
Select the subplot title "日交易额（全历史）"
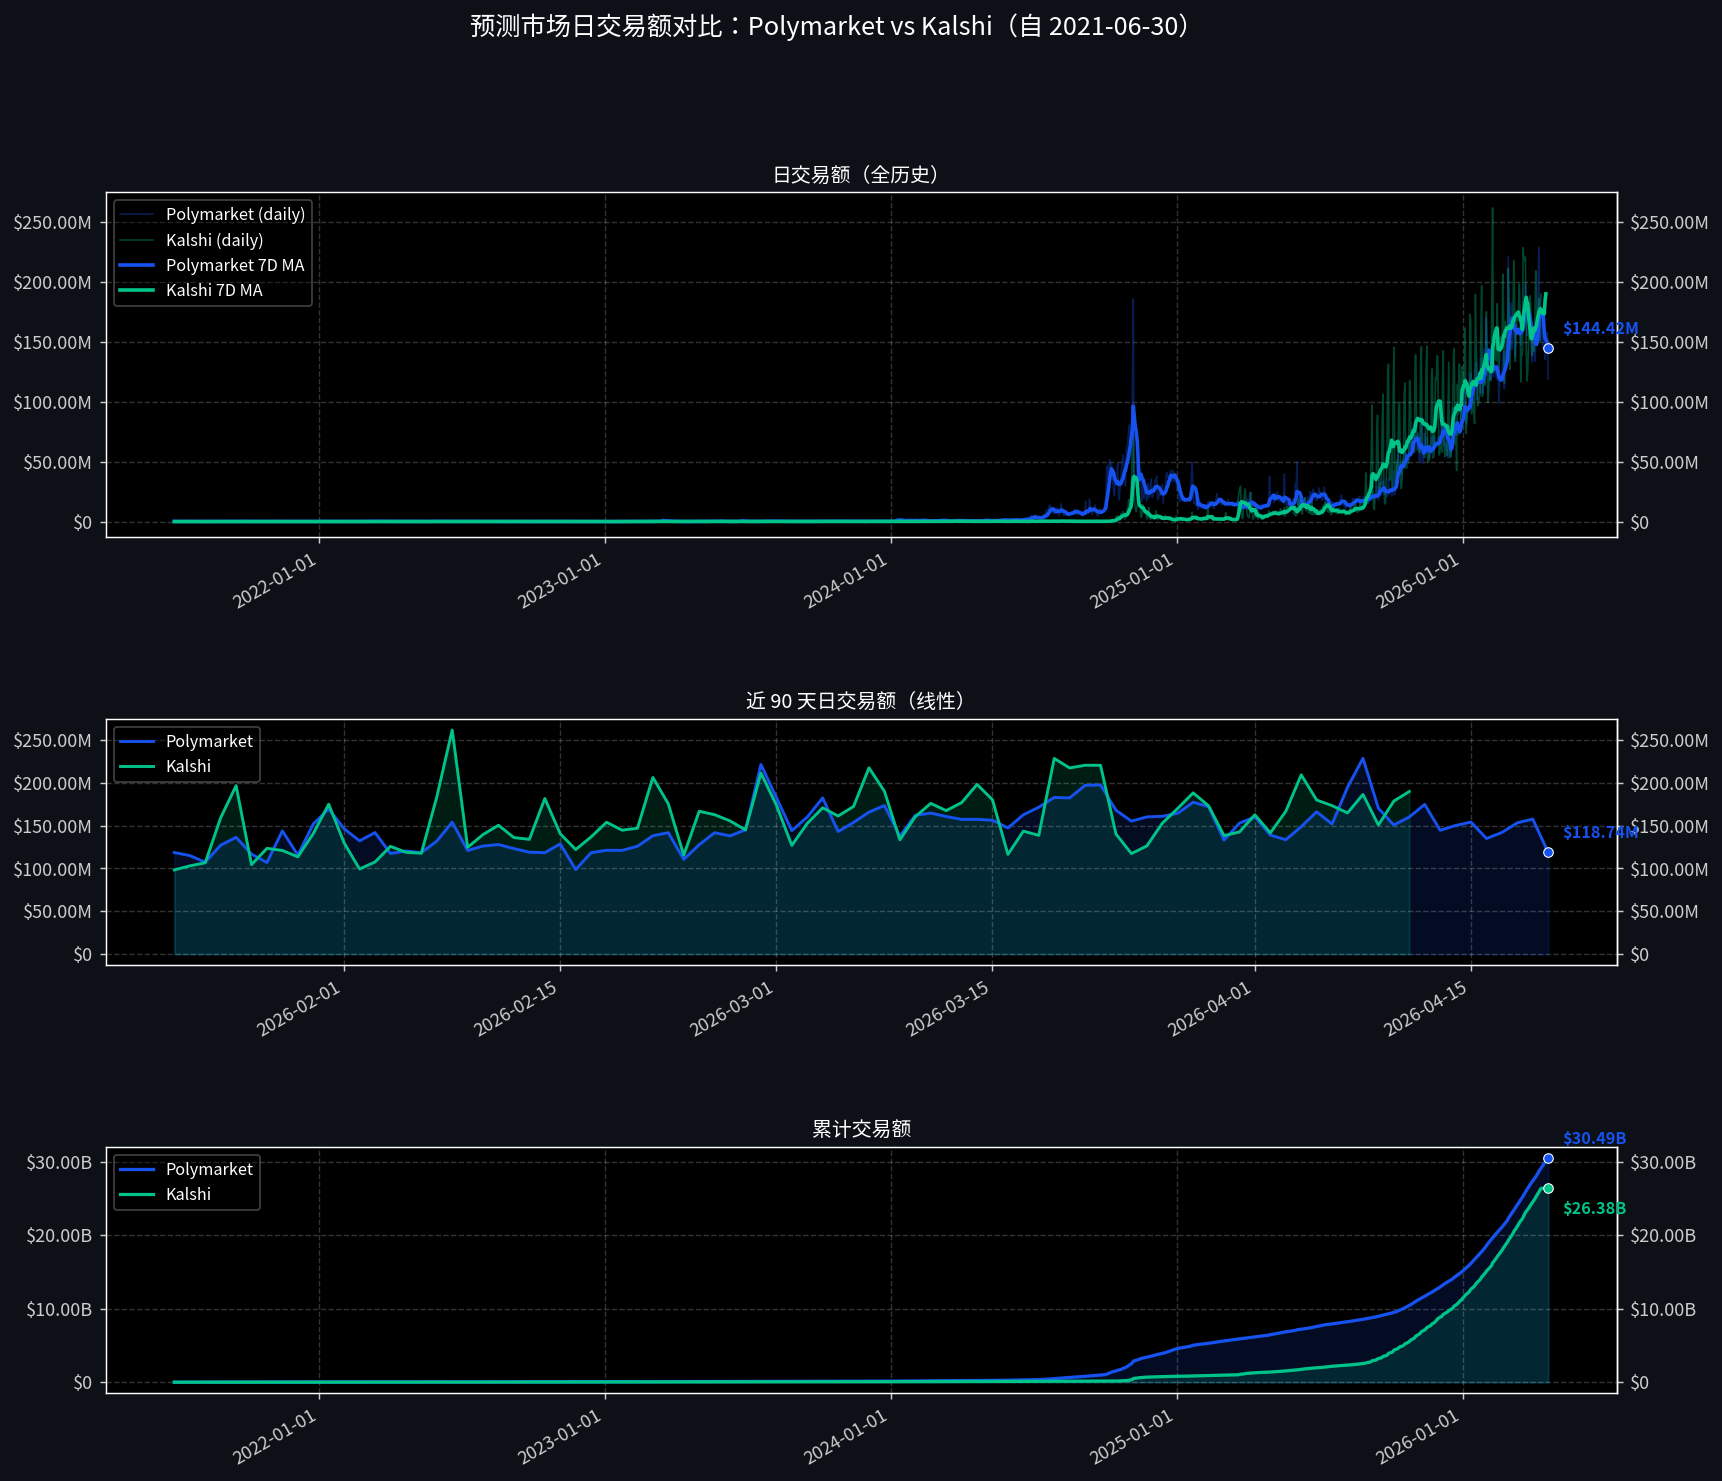861,175
